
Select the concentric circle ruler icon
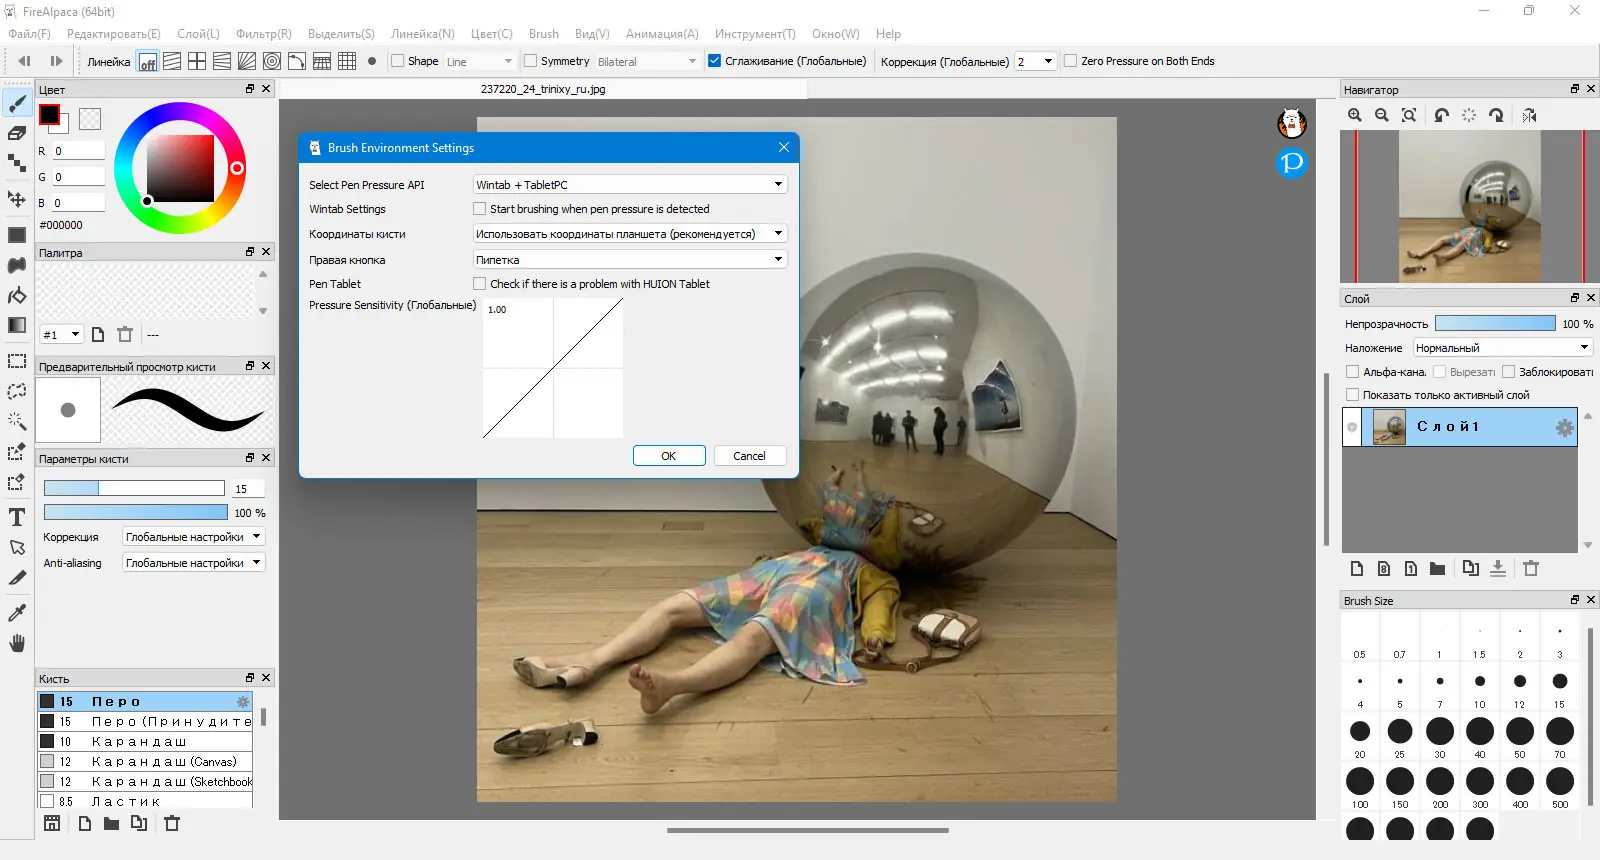coord(271,61)
